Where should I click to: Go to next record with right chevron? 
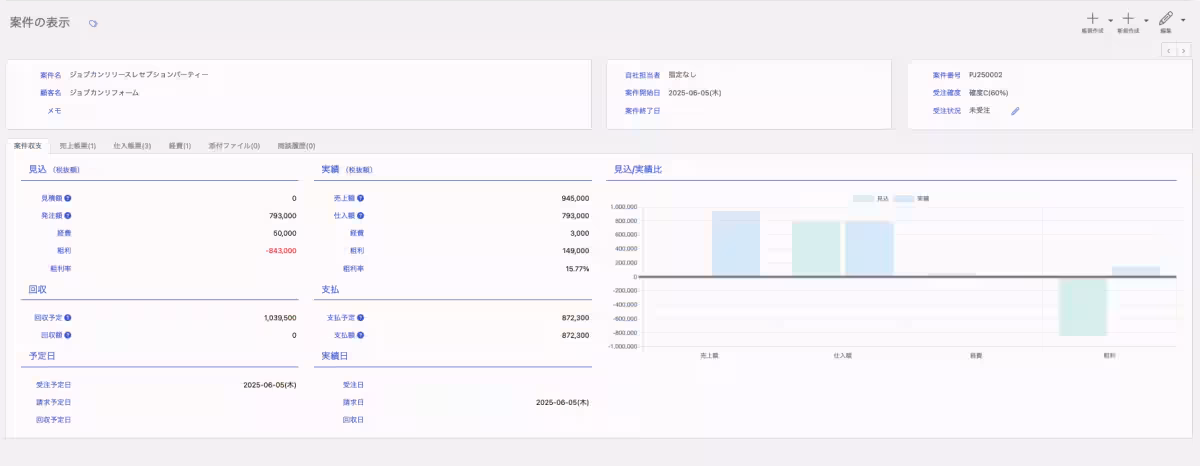(x=1184, y=50)
